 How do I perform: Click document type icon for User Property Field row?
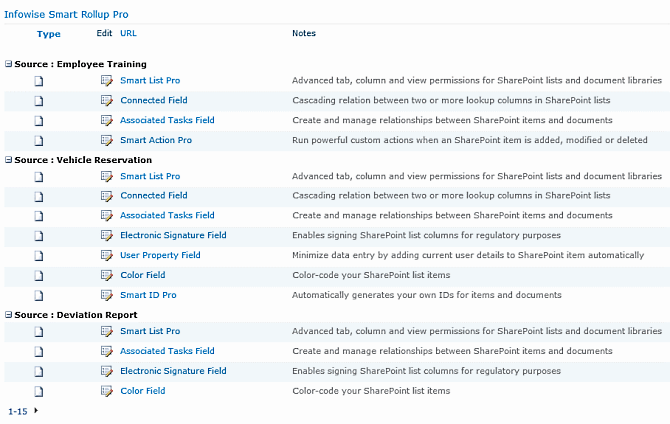point(39,256)
